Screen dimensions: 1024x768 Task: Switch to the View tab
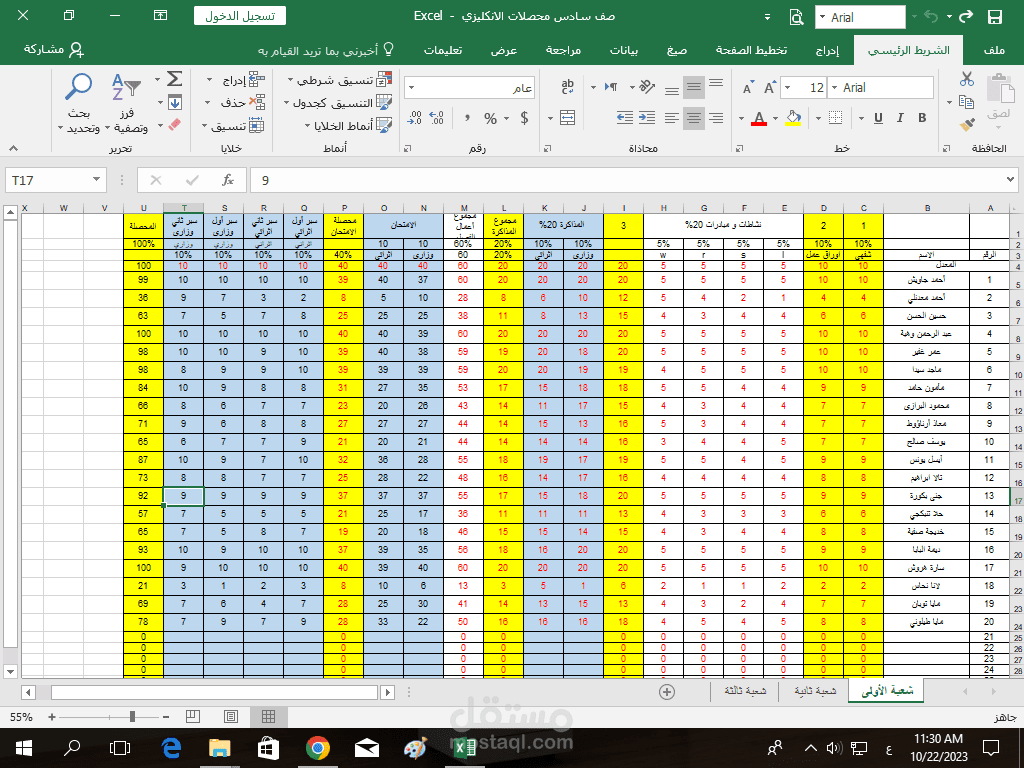504,50
